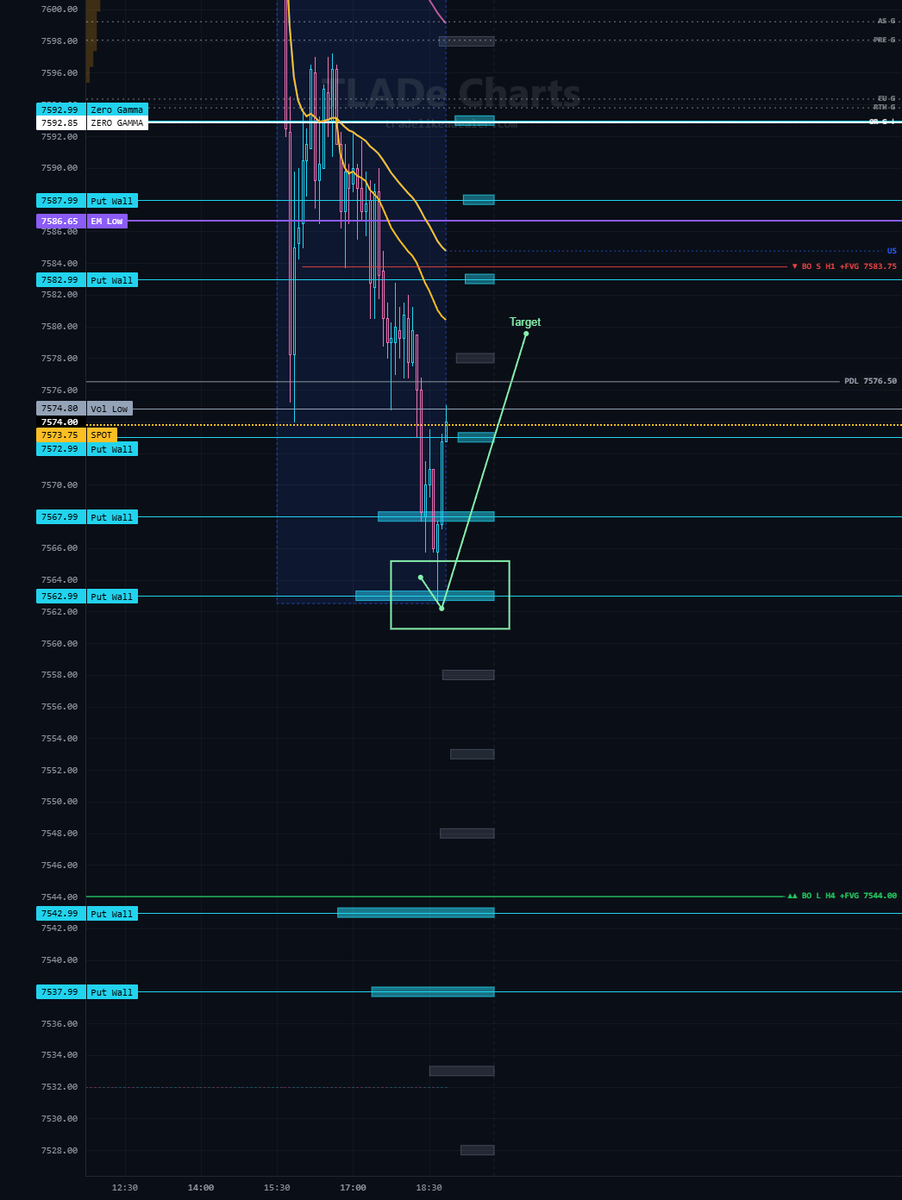902x1200 pixels.
Task: Select the white ZERO GAMMA tag at 7592.85
Action: point(117,123)
